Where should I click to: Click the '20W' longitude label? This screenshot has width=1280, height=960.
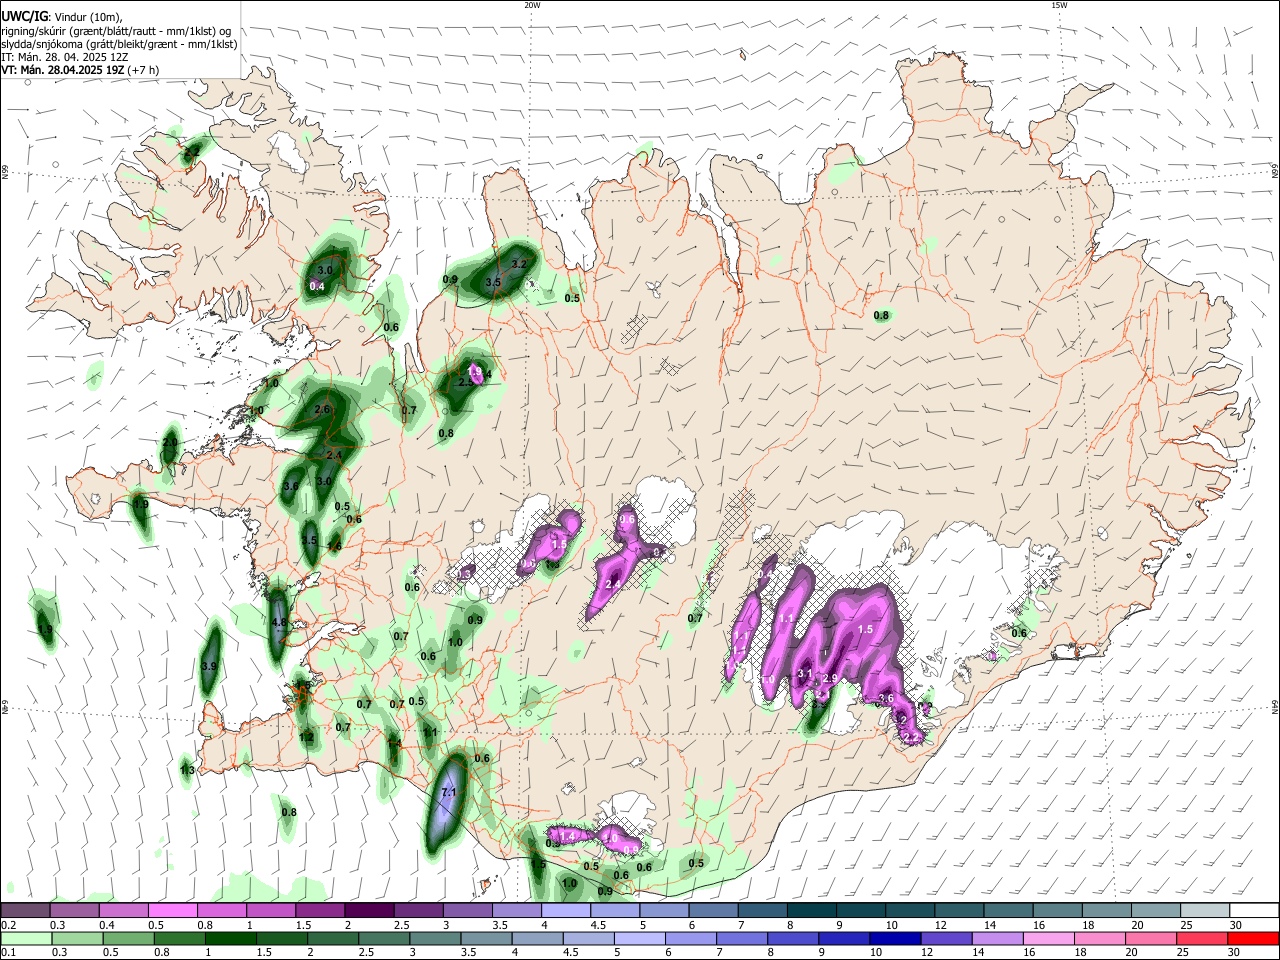[x=532, y=5]
